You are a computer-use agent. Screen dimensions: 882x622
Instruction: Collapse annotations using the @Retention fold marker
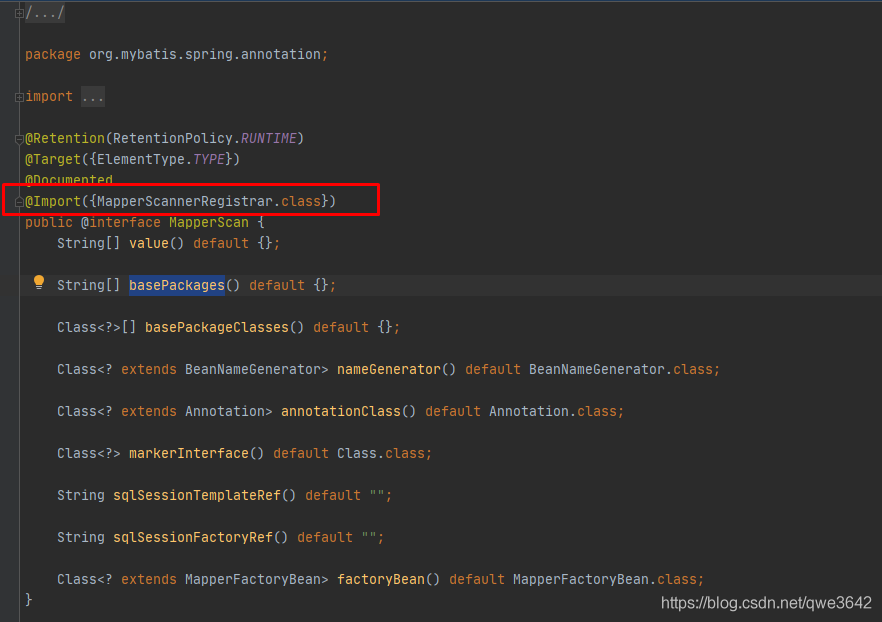(x=19, y=139)
